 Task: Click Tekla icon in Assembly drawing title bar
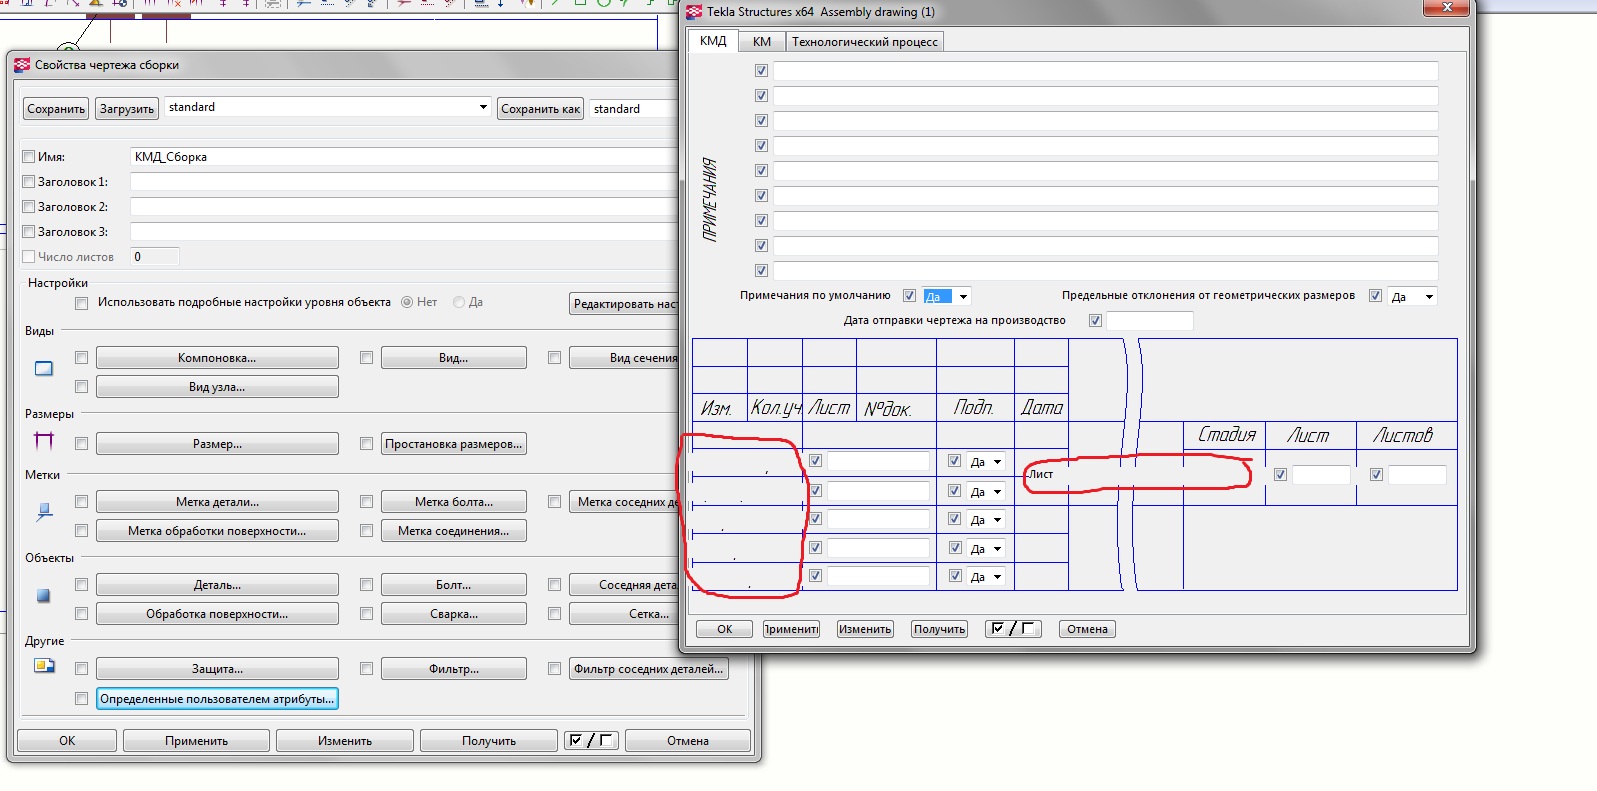click(x=694, y=12)
